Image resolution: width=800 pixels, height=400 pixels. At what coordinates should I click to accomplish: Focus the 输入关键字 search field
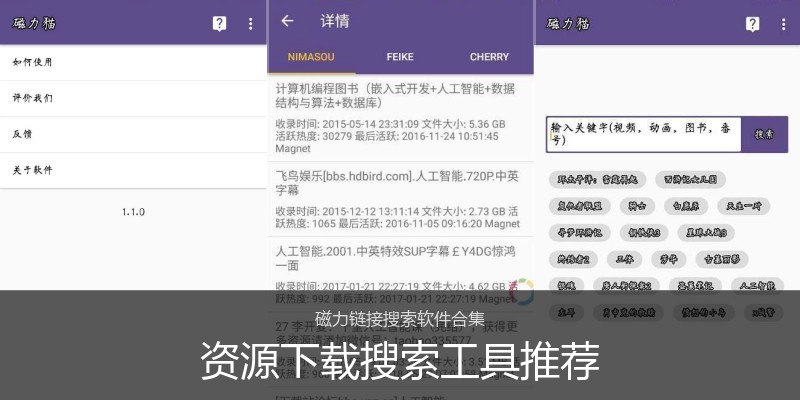643,134
